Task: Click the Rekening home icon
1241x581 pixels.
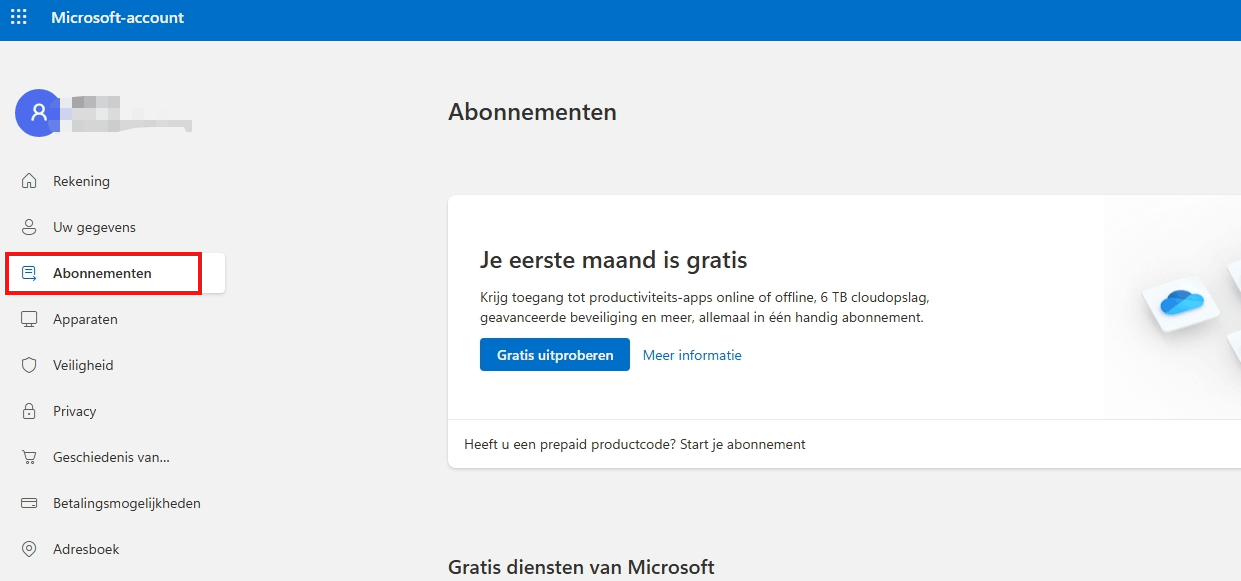Action: 30,181
